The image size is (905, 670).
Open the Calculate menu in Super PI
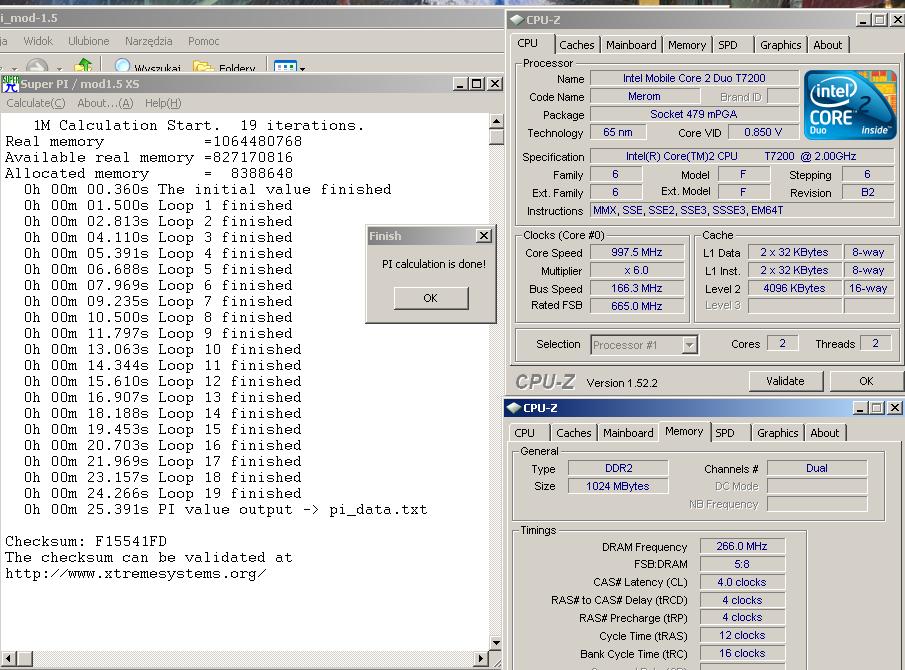[35, 103]
